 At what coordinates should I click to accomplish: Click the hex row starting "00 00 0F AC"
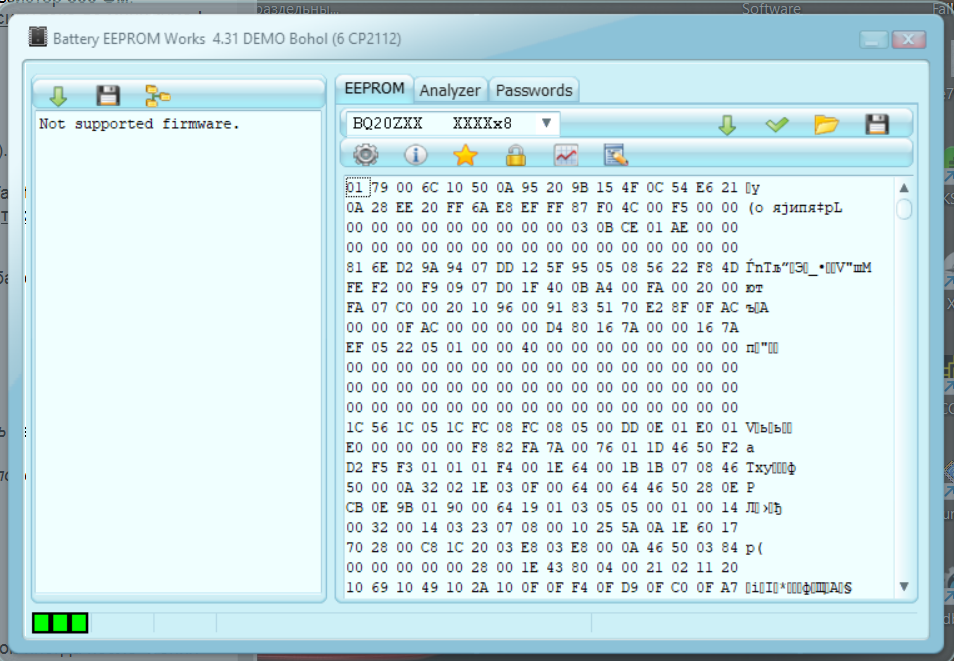point(542,327)
